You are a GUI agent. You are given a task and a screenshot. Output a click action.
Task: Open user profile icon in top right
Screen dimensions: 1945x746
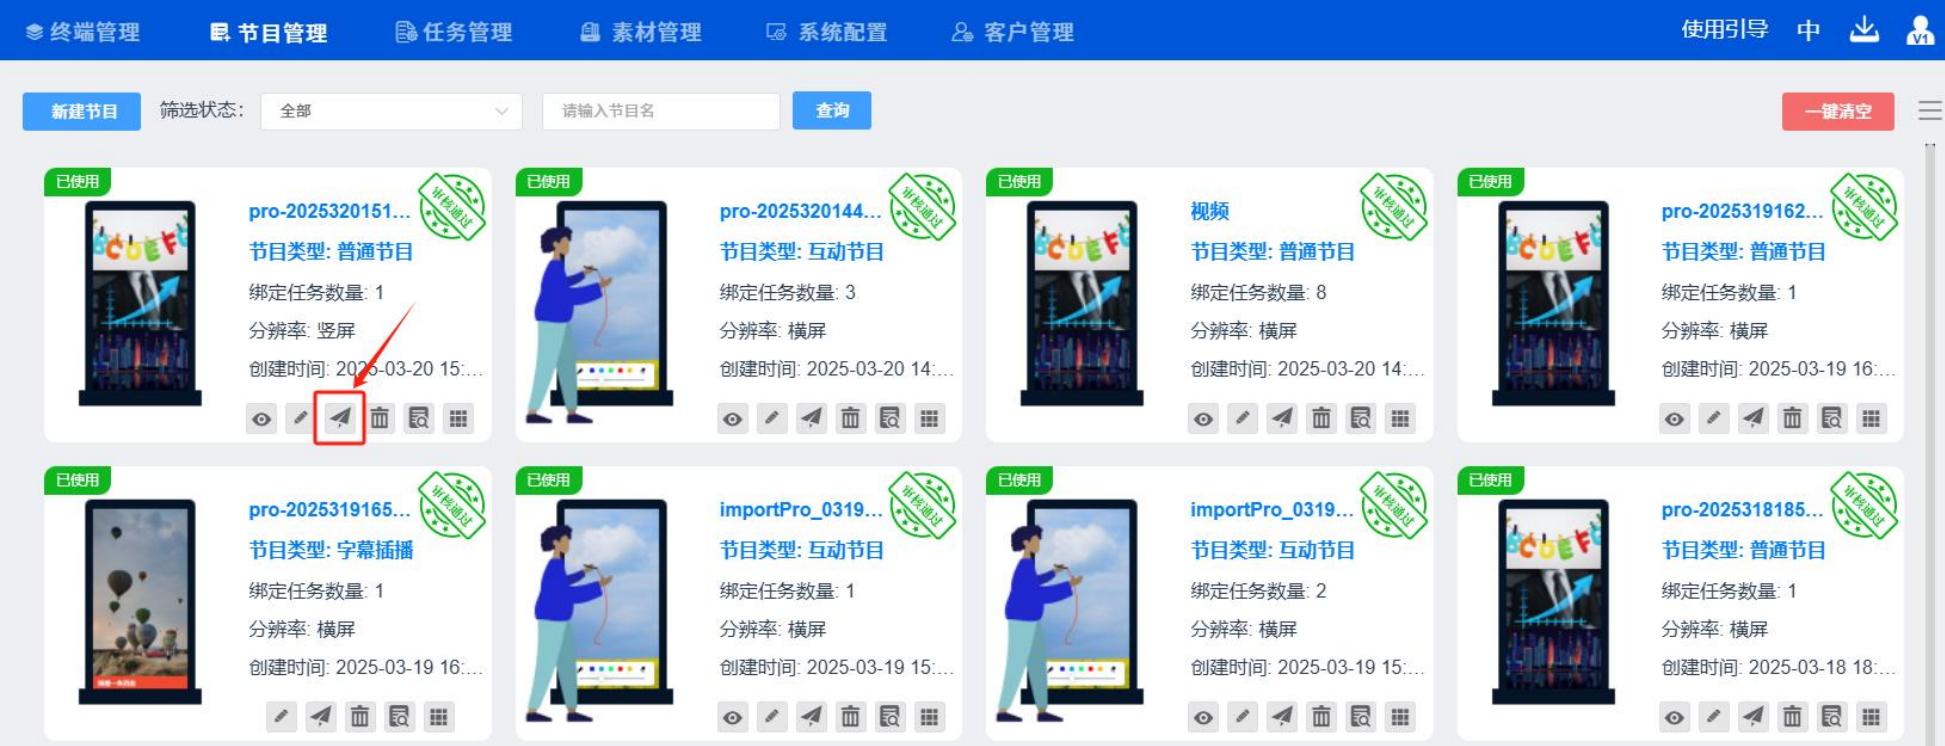[x=1919, y=30]
